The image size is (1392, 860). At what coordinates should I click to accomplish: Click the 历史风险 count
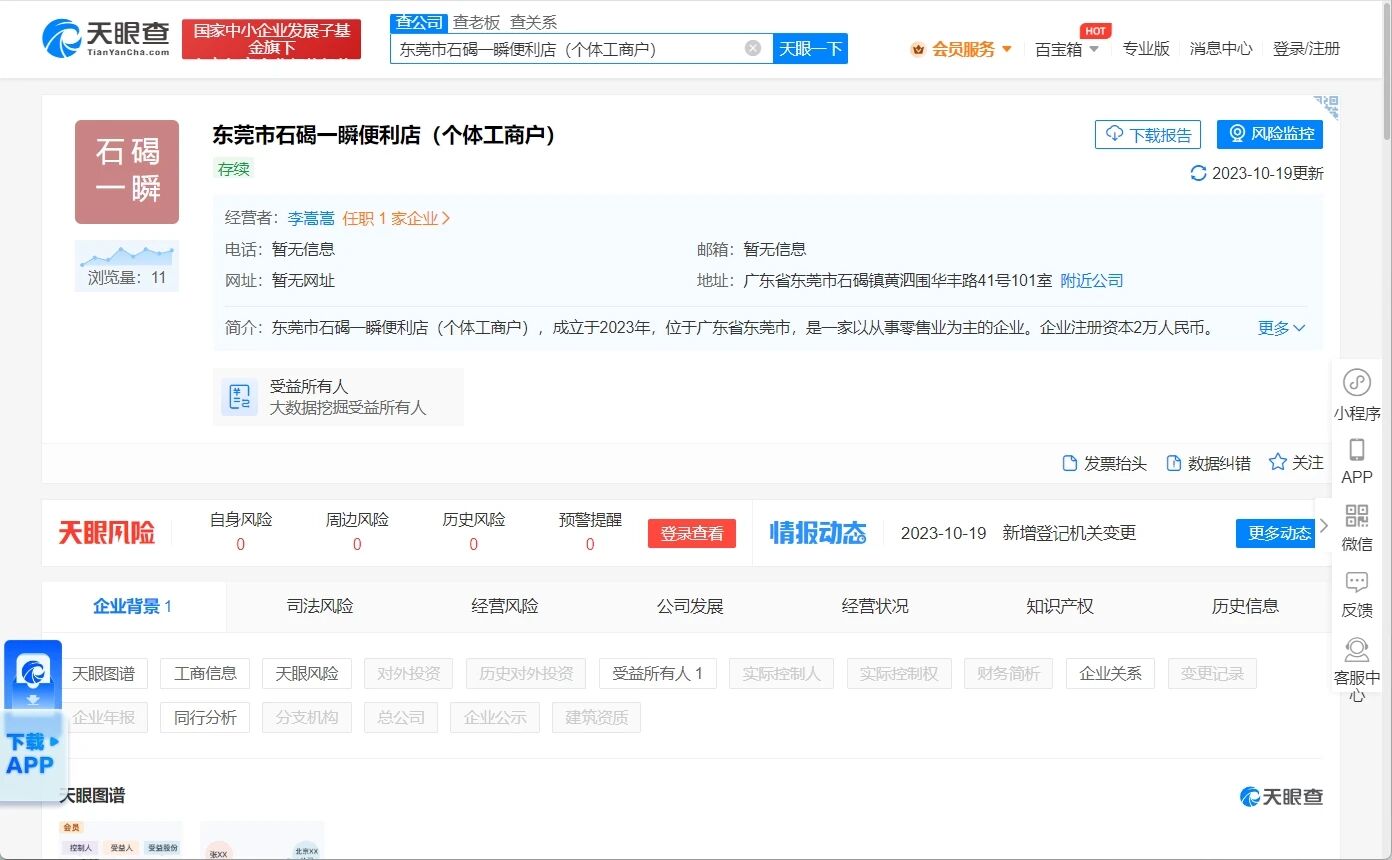click(473, 544)
